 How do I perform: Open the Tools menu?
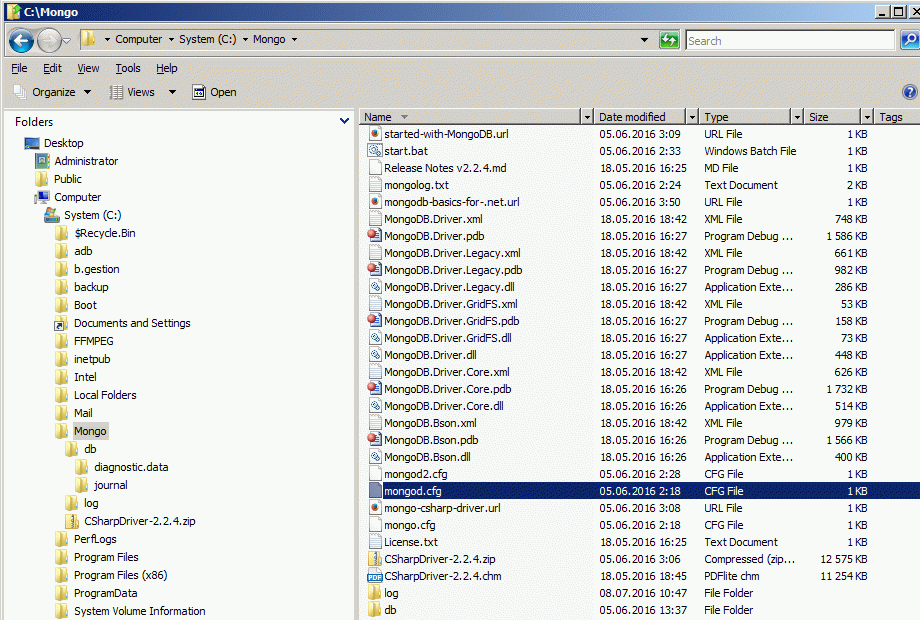click(128, 68)
